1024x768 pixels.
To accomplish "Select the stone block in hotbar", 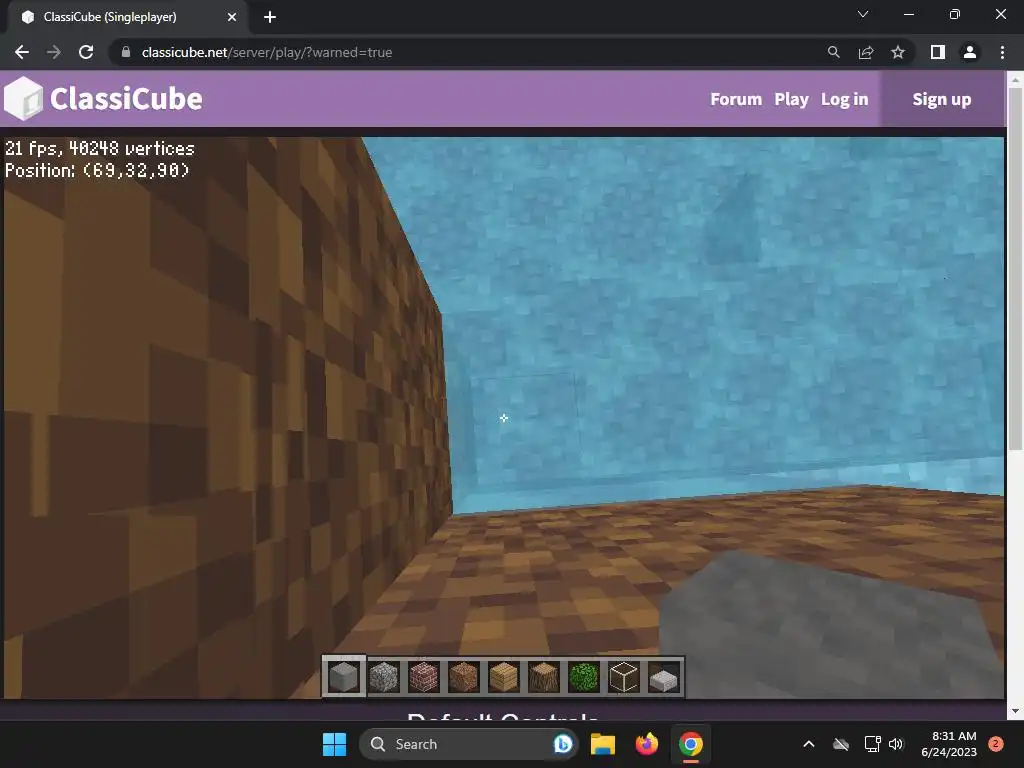I will [x=344, y=677].
